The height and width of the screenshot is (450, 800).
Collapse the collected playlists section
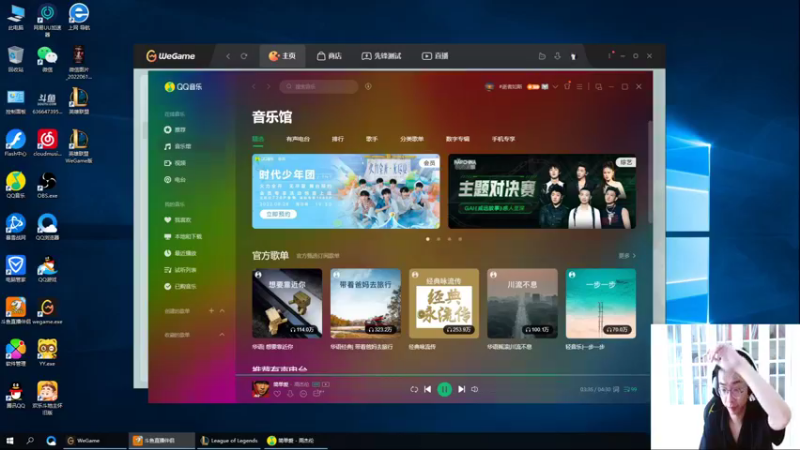click(222, 335)
